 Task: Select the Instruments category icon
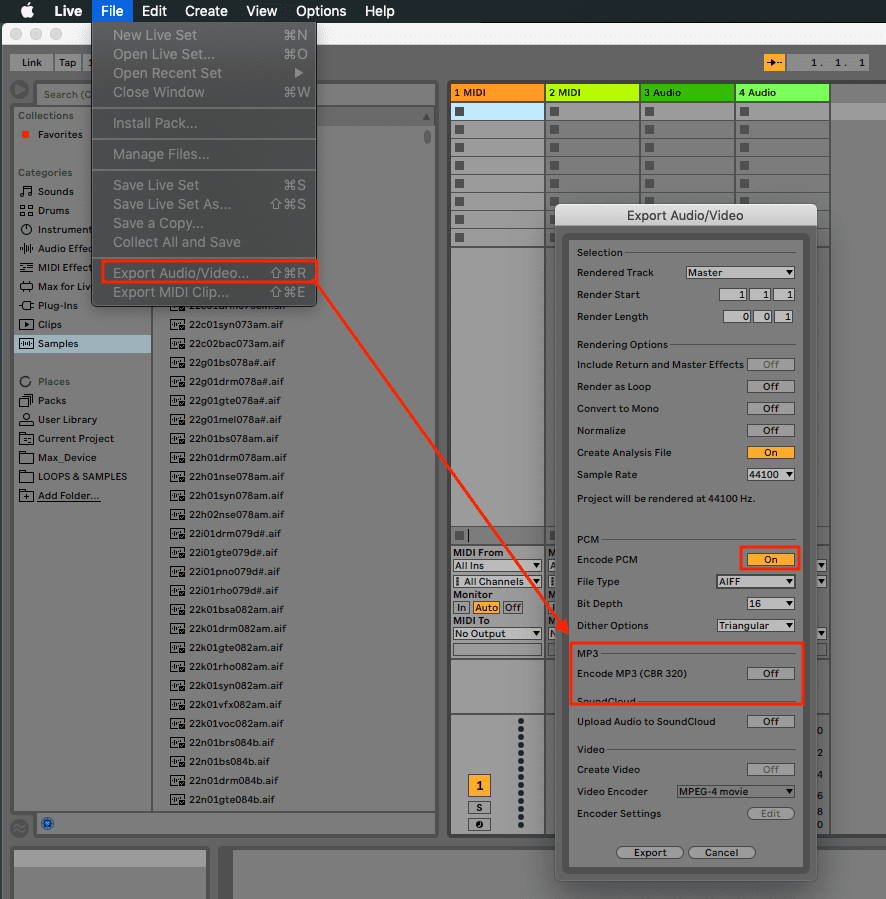pos(26,229)
